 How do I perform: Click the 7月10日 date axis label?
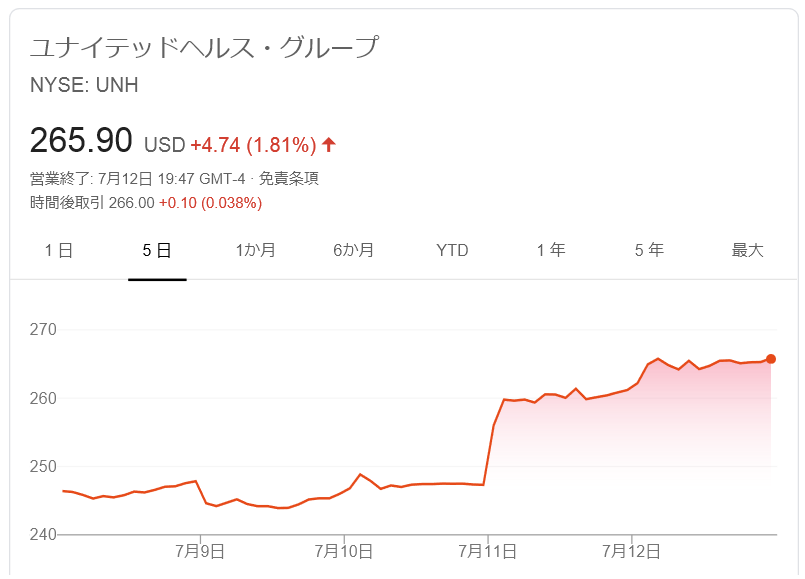coord(343,552)
